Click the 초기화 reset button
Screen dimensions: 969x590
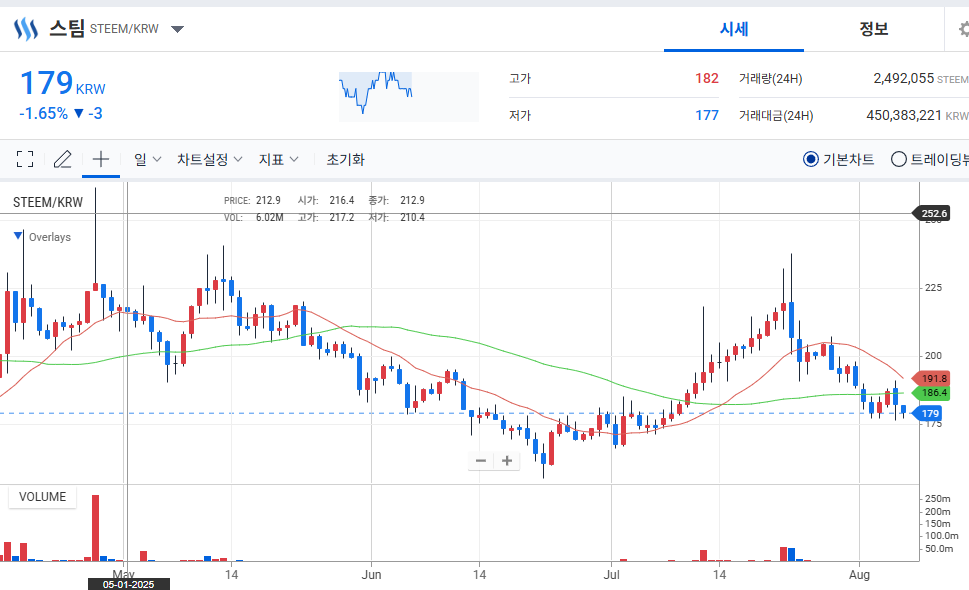345,159
